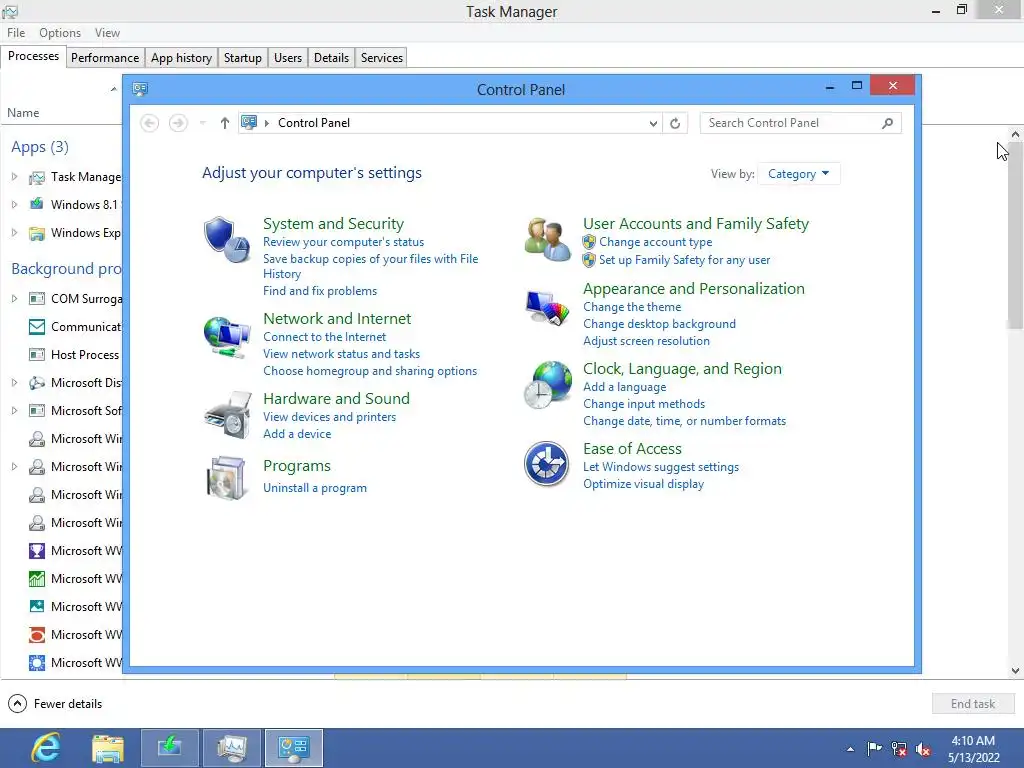
Task: Expand the Windows Explorer app row
Action: (14, 233)
